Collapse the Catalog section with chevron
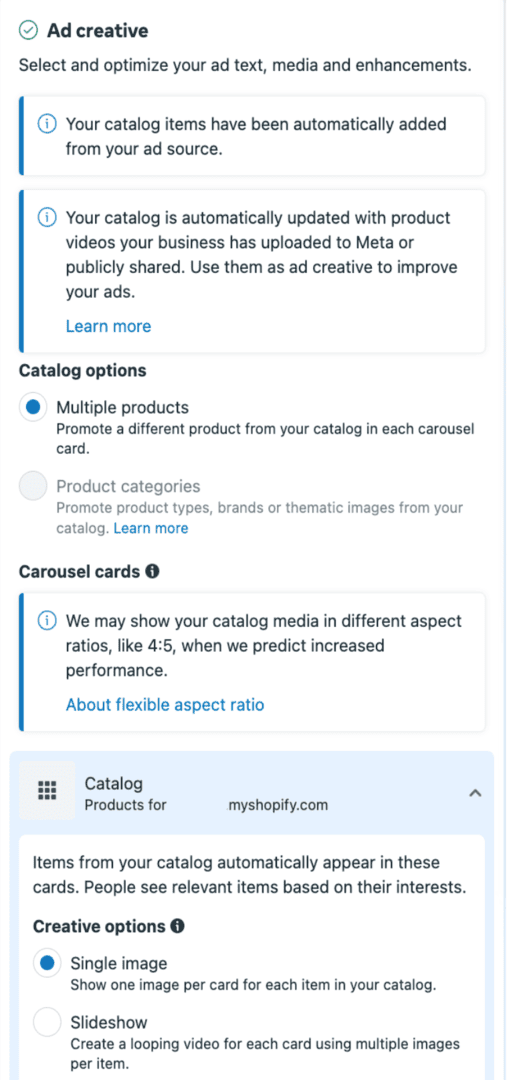This screenshot has width=511, height=1080. [x=474, y=793]
